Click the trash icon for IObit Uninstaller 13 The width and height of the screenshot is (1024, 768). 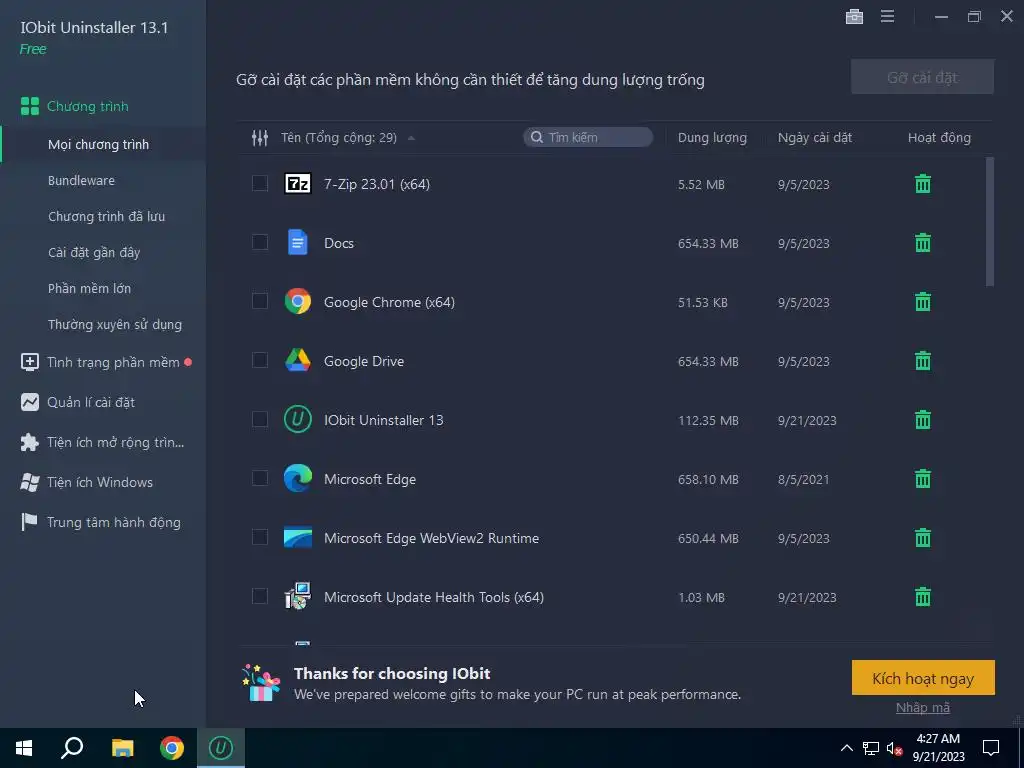923,420
